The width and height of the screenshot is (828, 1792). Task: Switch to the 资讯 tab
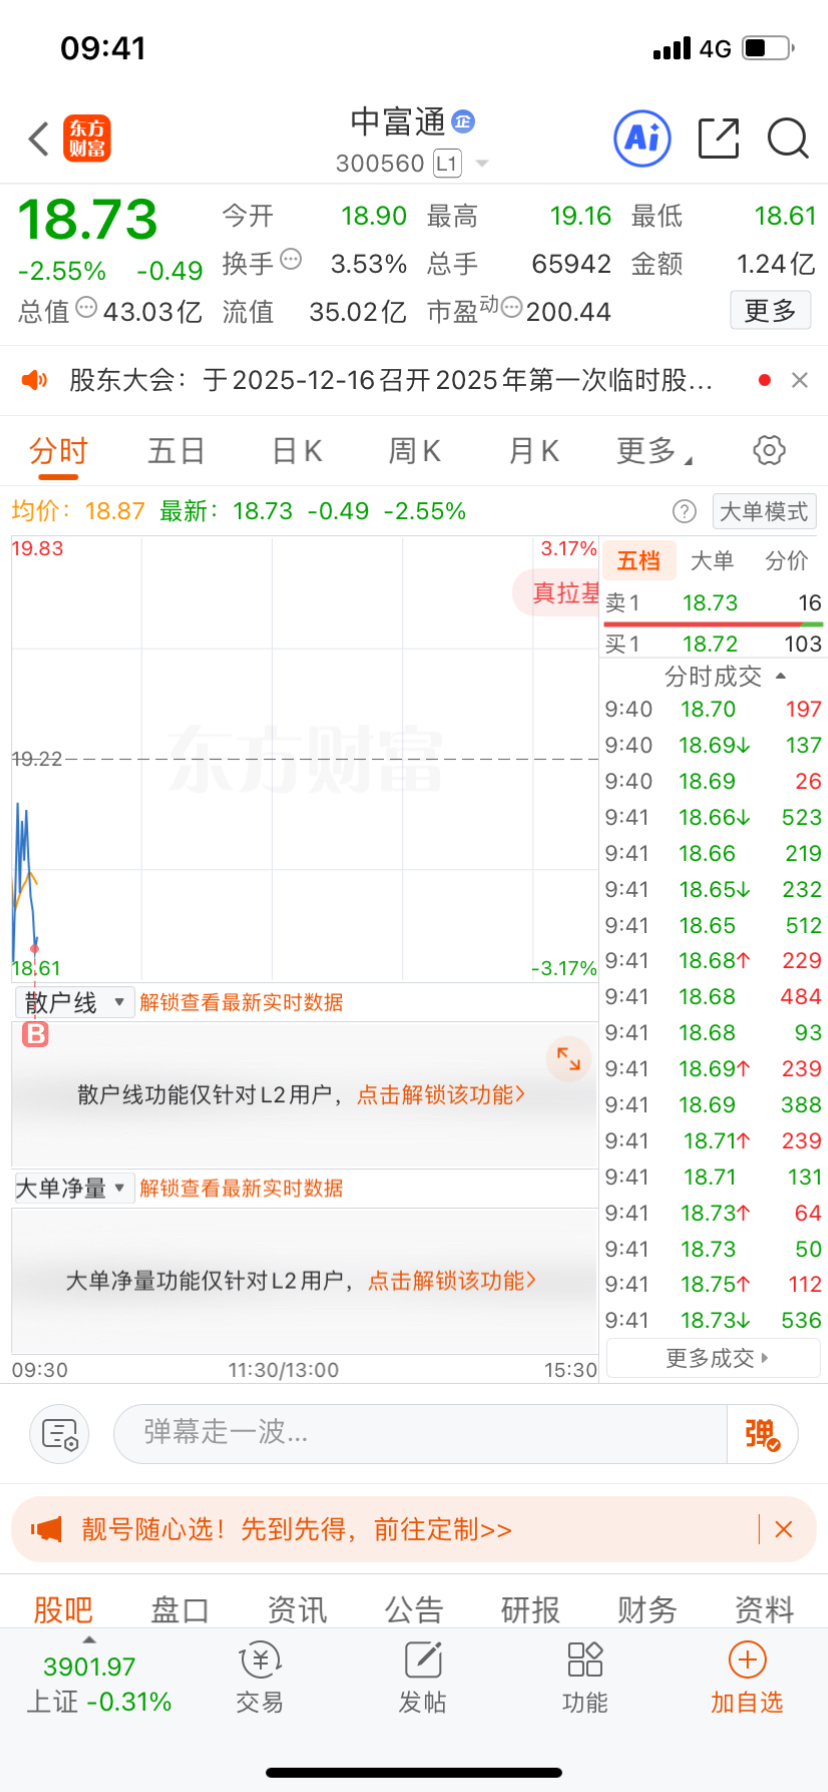pos(297,1609)
